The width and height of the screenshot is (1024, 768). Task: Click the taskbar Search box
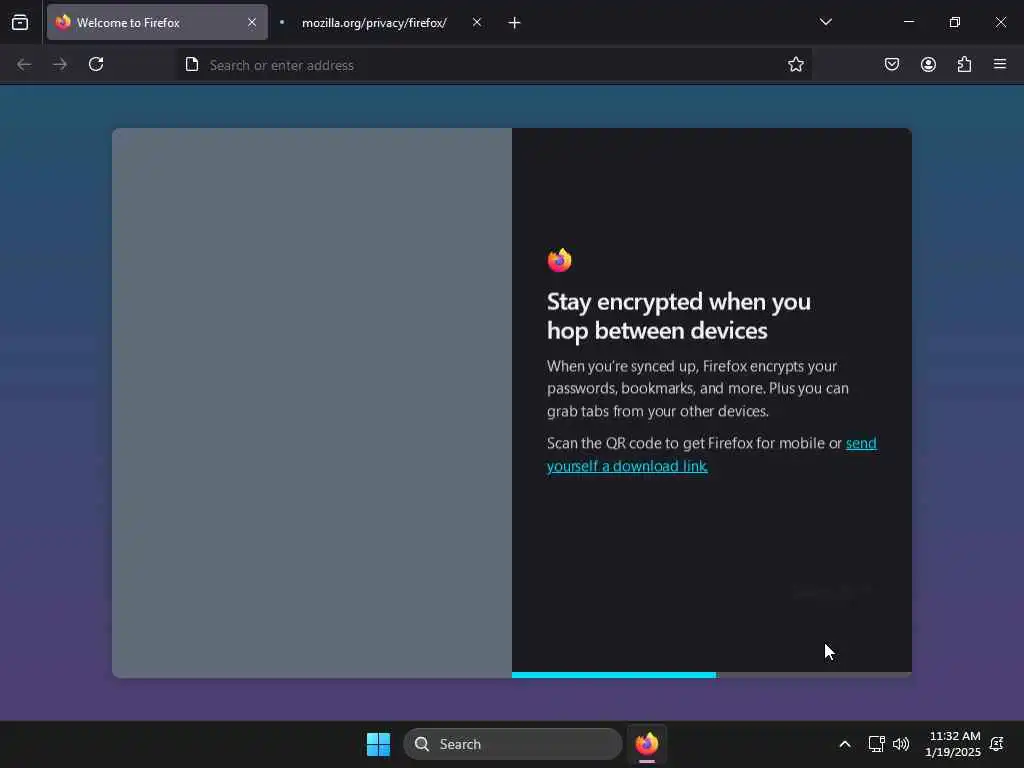tap(513, 744)
